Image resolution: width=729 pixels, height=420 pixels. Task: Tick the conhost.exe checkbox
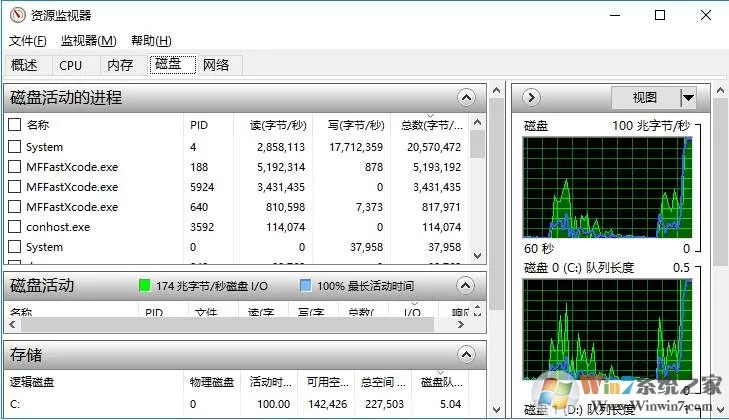[15, 227]
